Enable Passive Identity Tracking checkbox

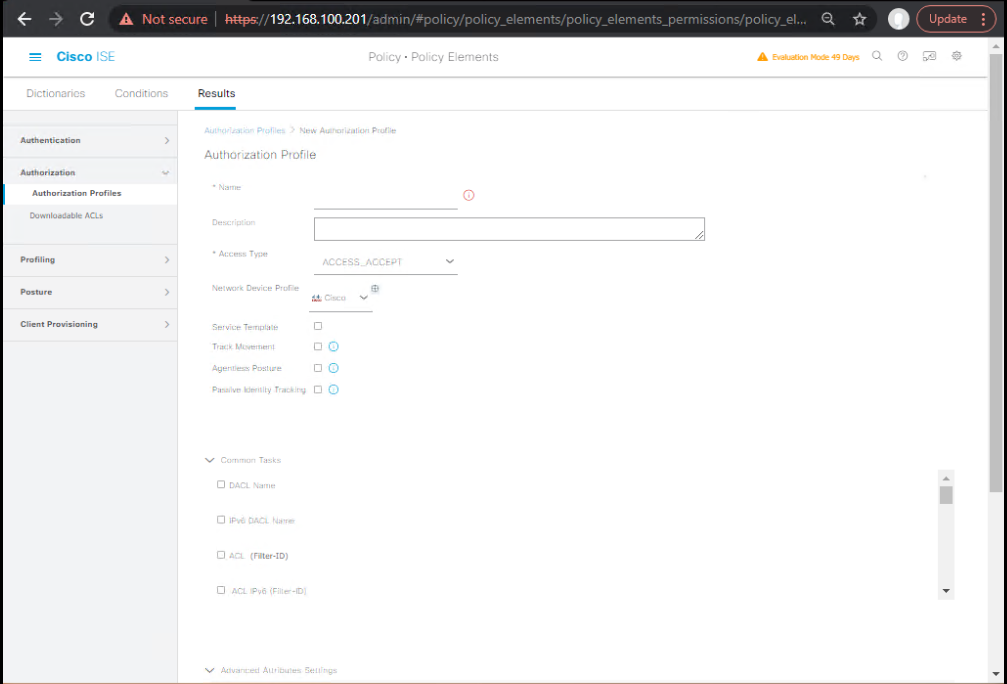point(318,390)
